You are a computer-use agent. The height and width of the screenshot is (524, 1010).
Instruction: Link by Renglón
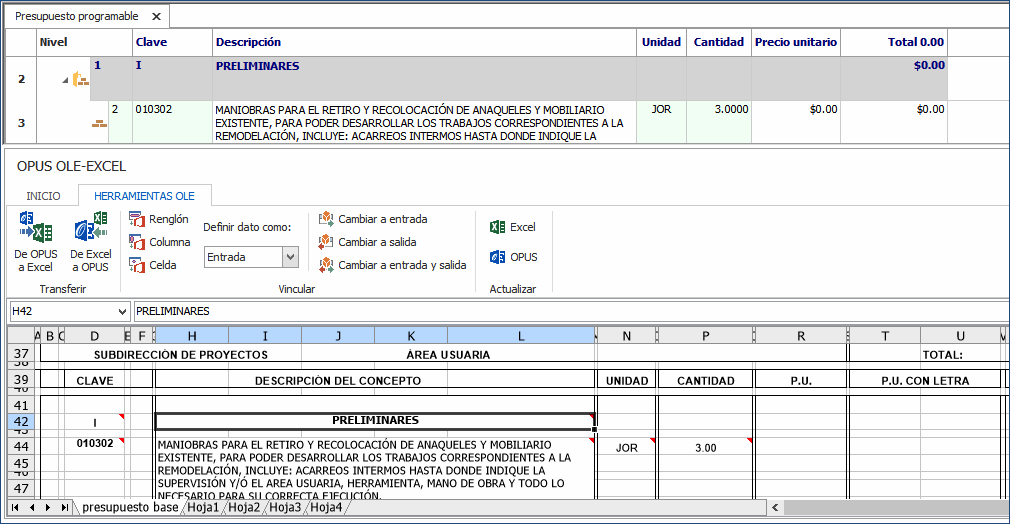159,219
